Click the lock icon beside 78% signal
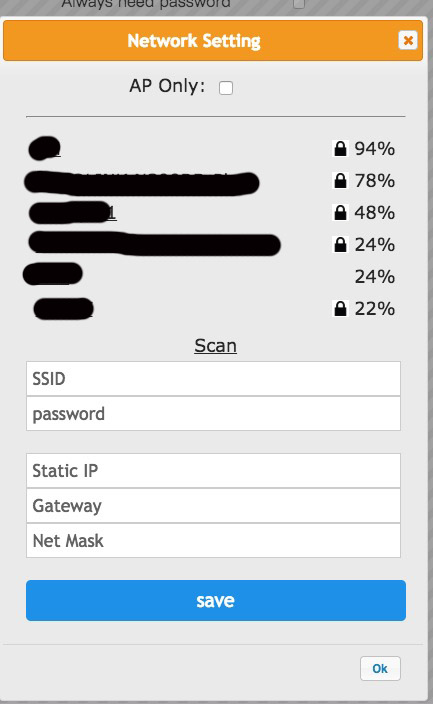This screenshot has height=704, width=433. [x=340, y=180]
